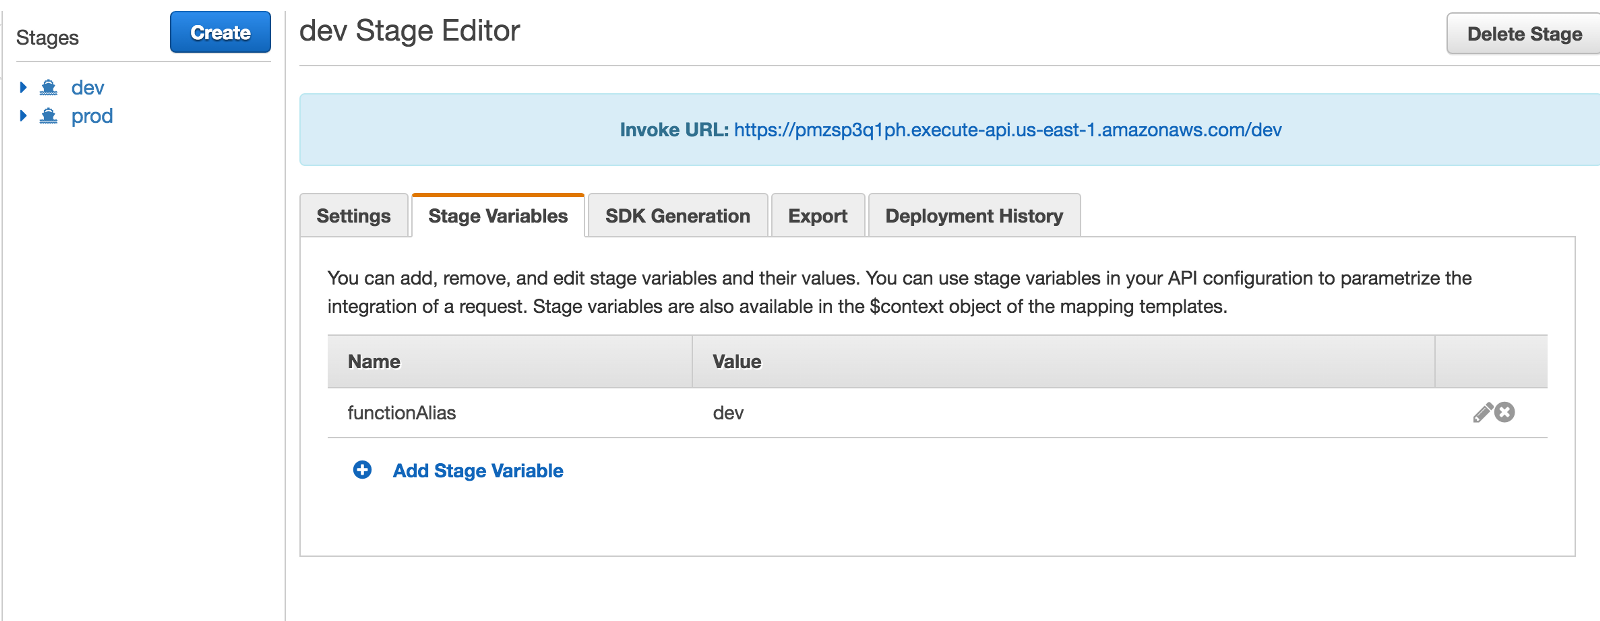
Task: Click the pencil edit icon for functionAlias
Action: pyautogui.click(x=1482, y=412)
